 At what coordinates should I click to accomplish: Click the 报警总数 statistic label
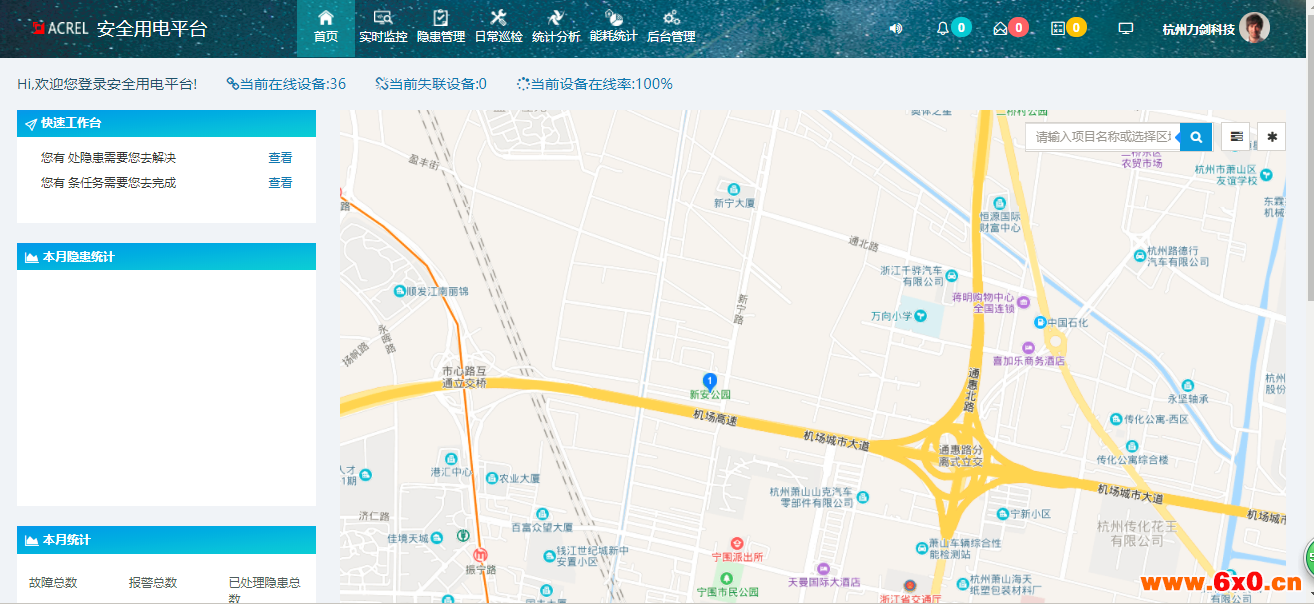[153, 582]
